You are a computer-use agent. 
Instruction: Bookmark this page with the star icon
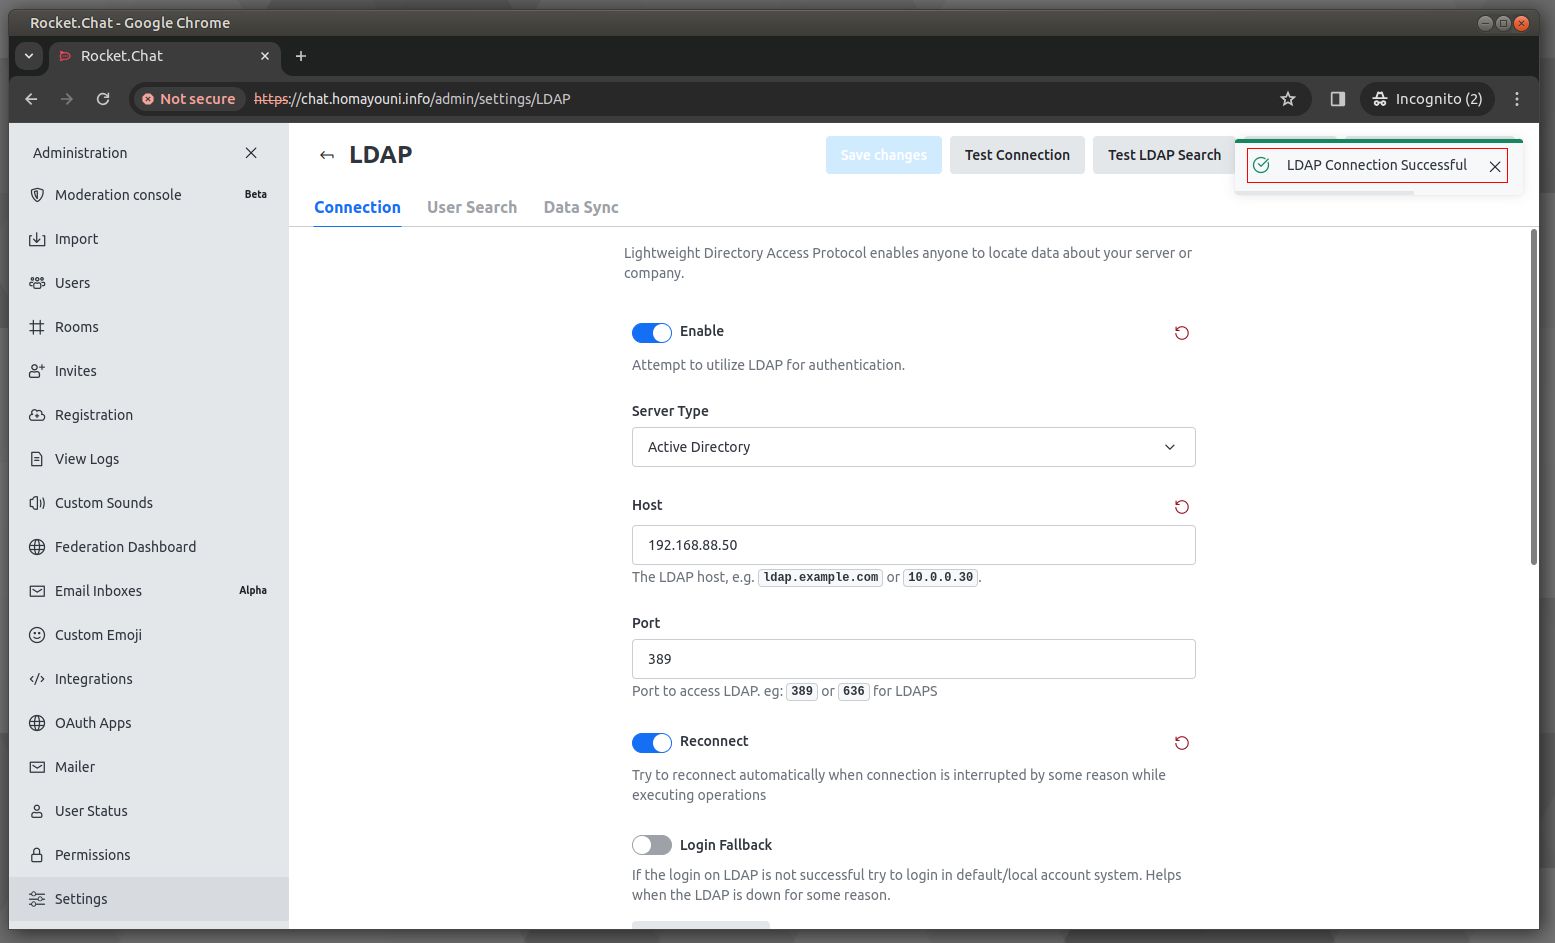(1288, 99)
